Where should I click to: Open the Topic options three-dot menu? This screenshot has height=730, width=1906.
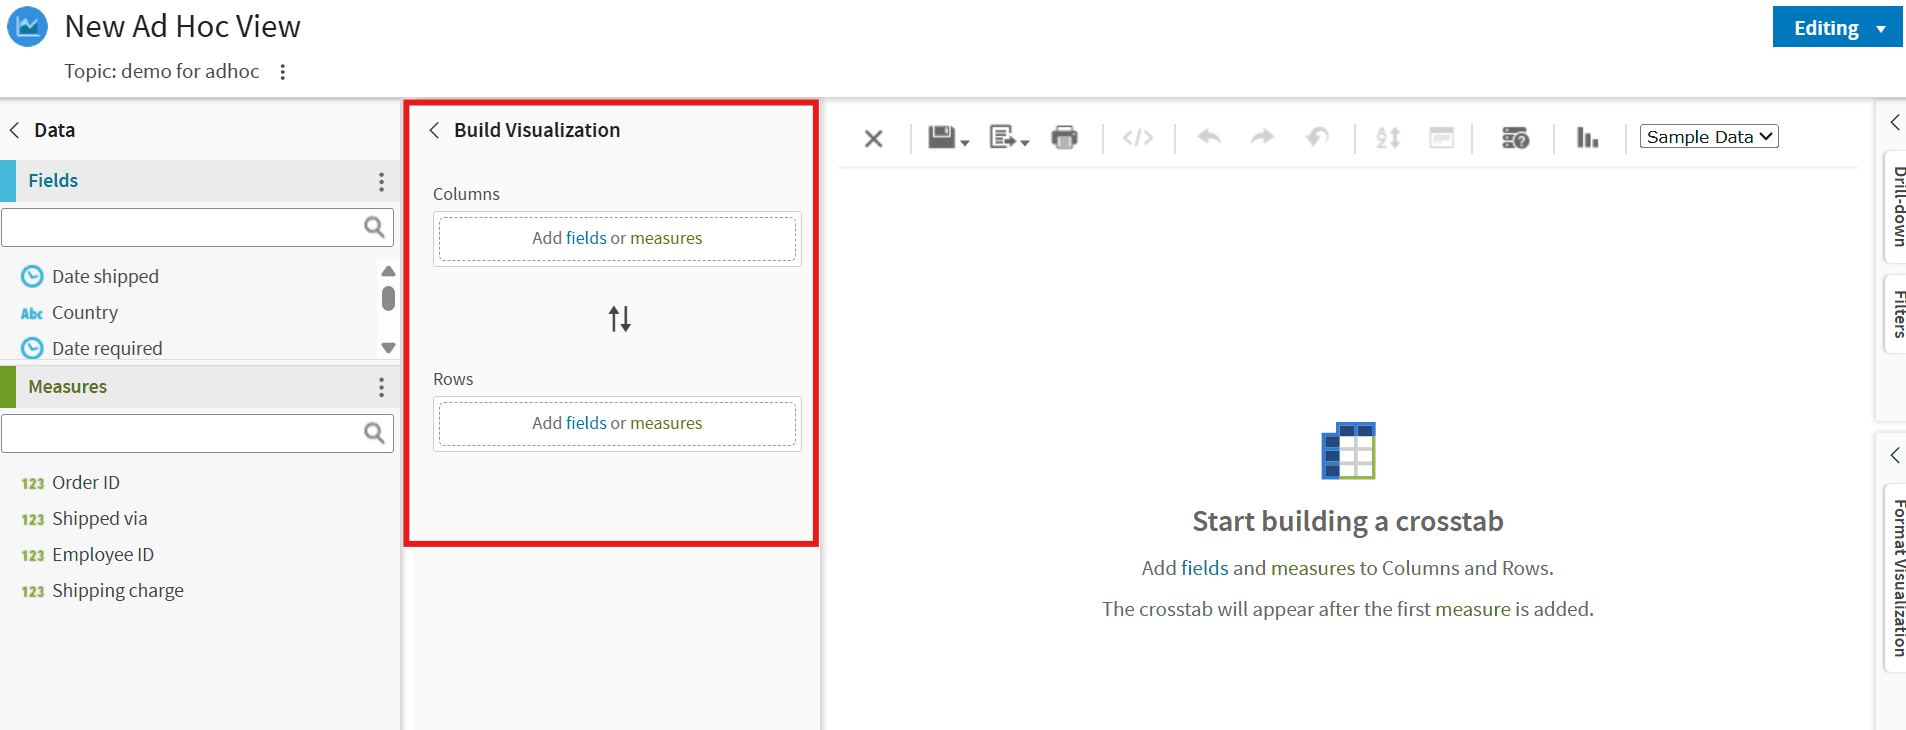click(283, 72)
